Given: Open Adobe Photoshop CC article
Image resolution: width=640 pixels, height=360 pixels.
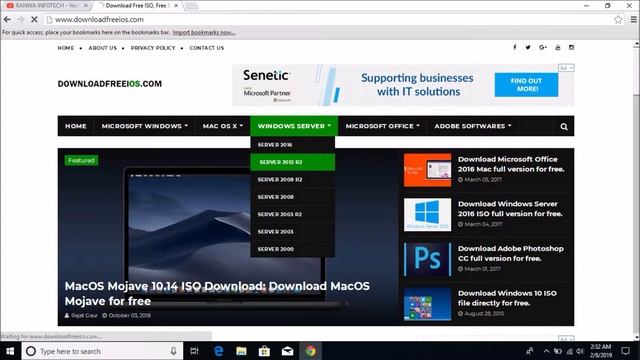Looking at the screenshot, I should click(511, 253).
